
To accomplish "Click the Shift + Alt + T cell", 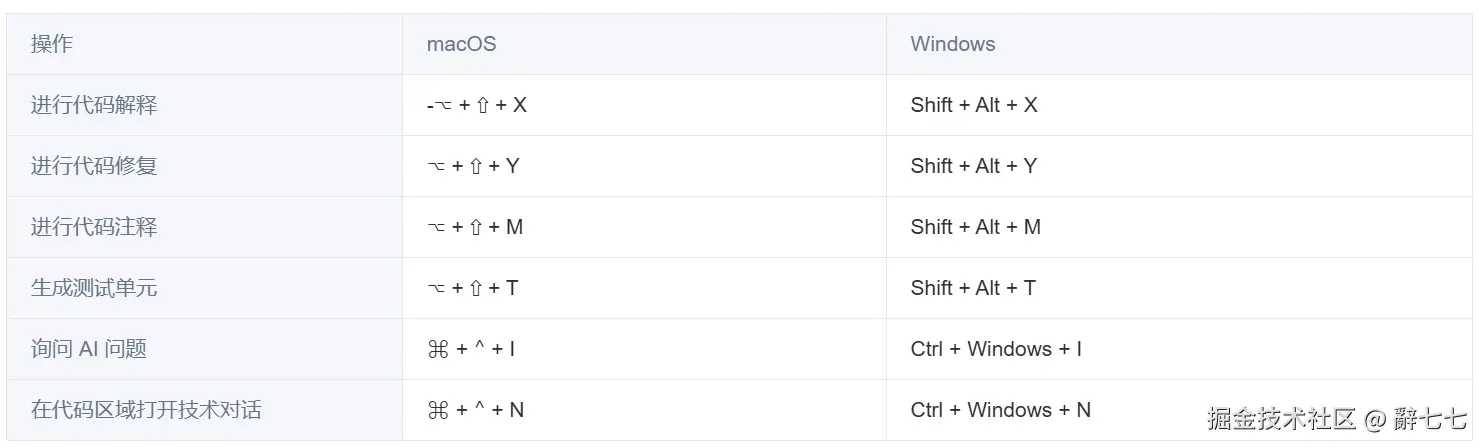I will tap(973, 288).
